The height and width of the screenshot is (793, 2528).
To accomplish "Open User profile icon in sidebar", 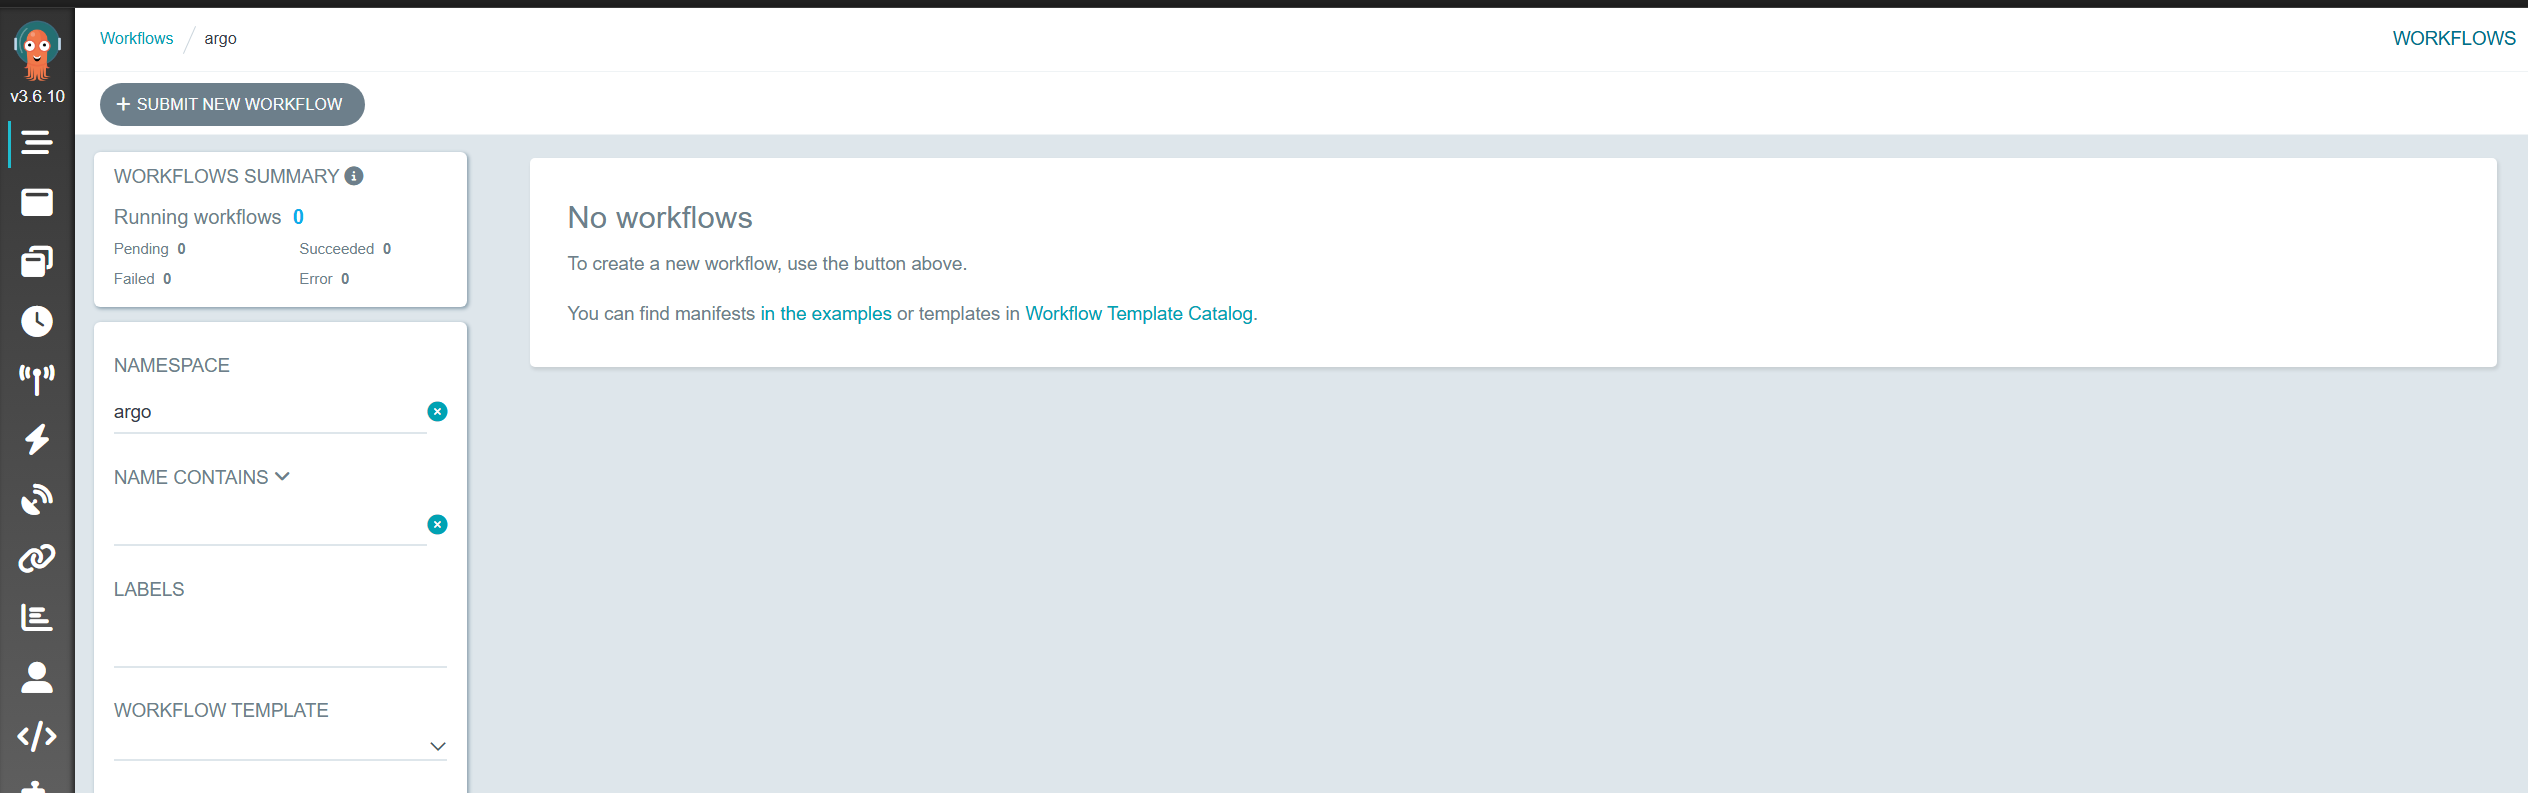I will tap(37, 677).
